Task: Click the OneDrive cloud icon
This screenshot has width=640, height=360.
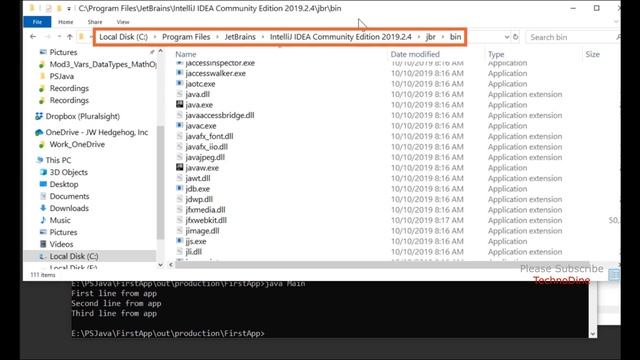Action: [39, 132]
